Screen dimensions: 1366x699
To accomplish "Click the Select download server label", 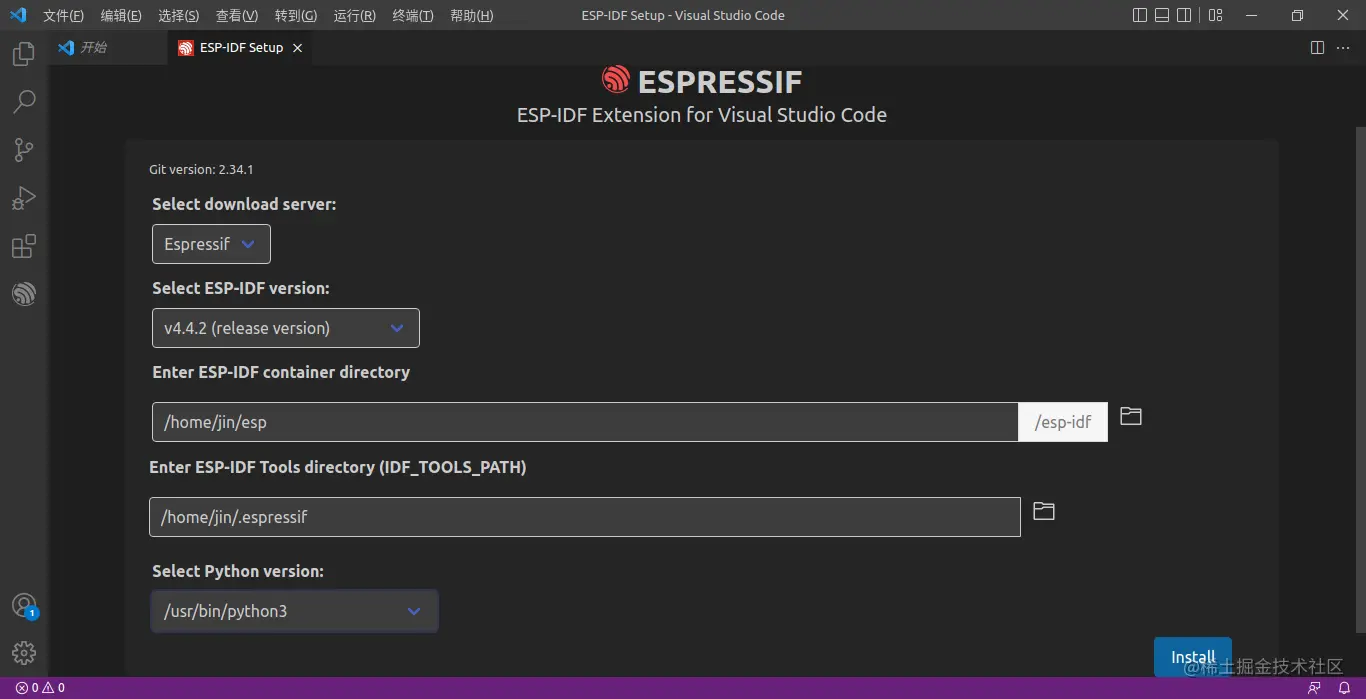I will pos(244,204).
